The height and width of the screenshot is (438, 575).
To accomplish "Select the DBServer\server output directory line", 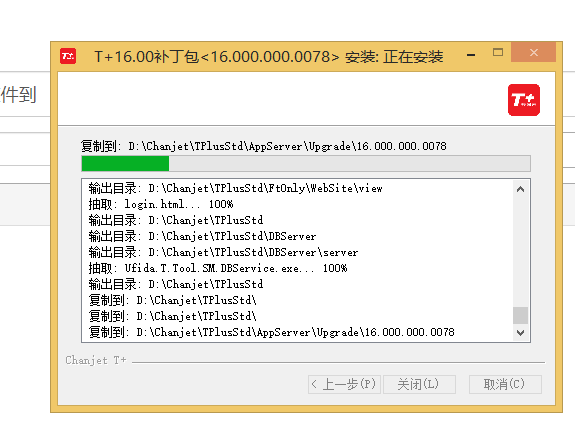I will click(223, 252).
